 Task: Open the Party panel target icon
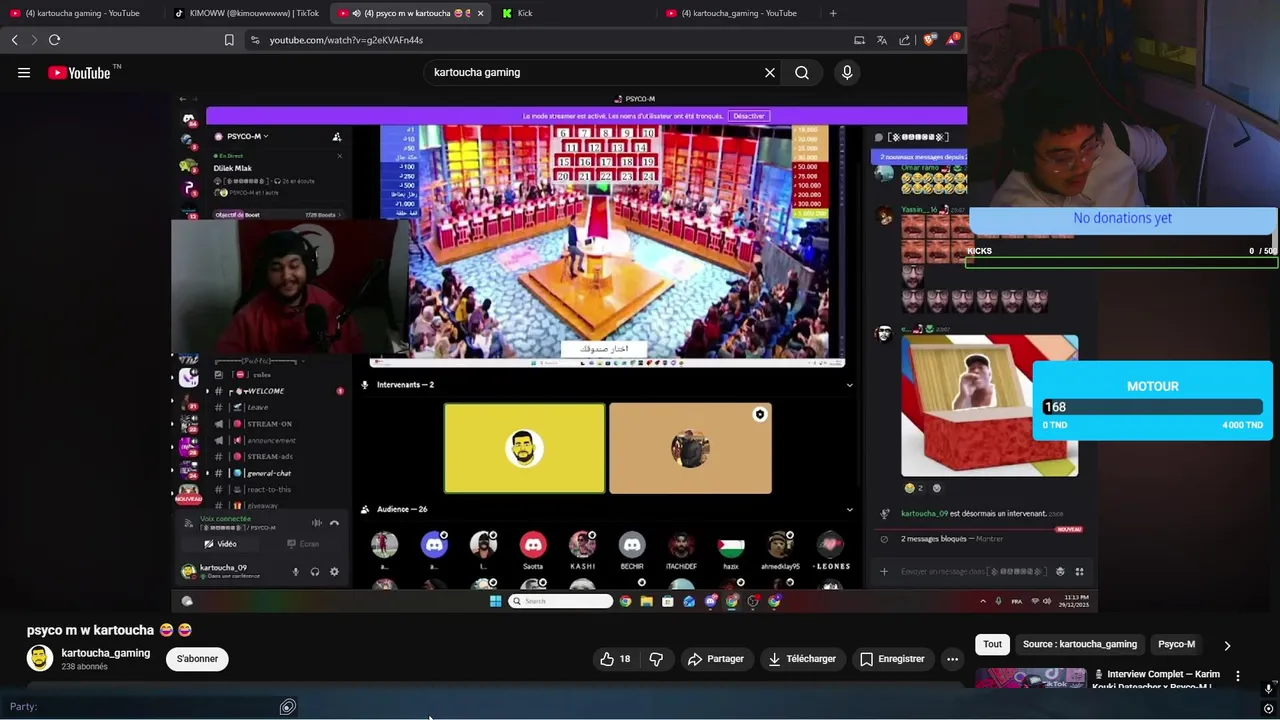(x=287, y=707)
